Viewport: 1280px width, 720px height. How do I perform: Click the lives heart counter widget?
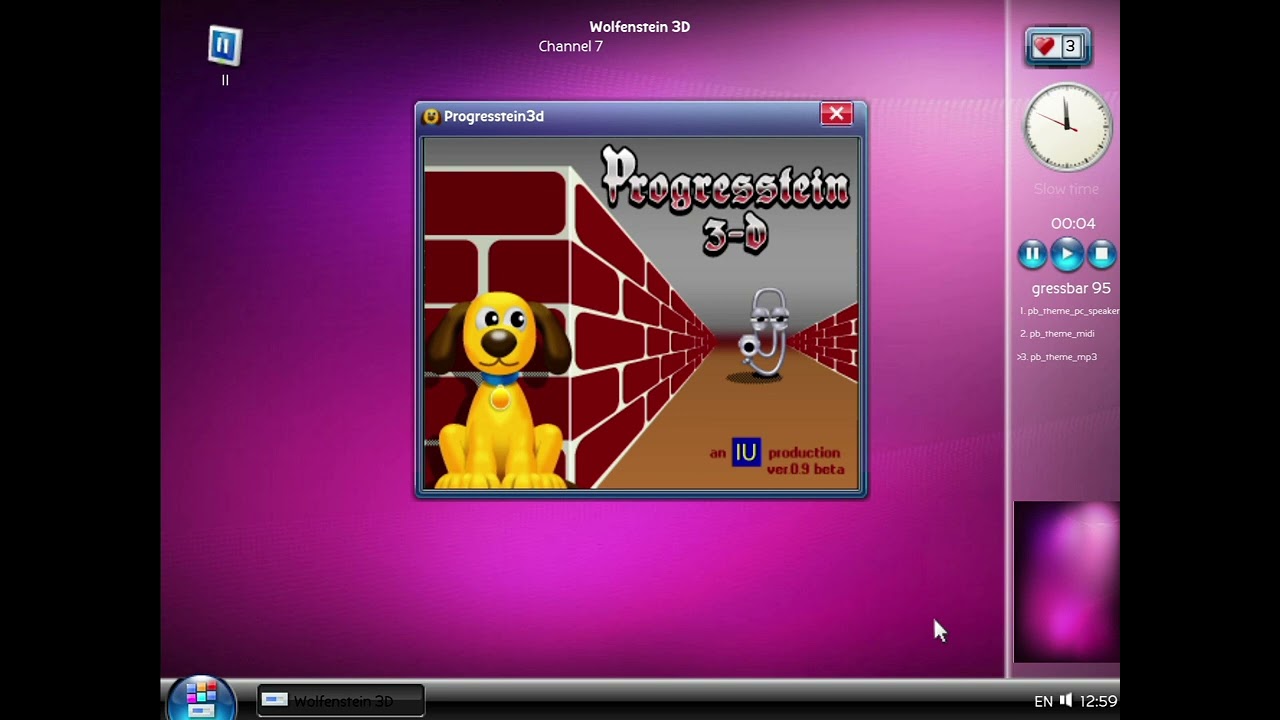point(1058,46)
